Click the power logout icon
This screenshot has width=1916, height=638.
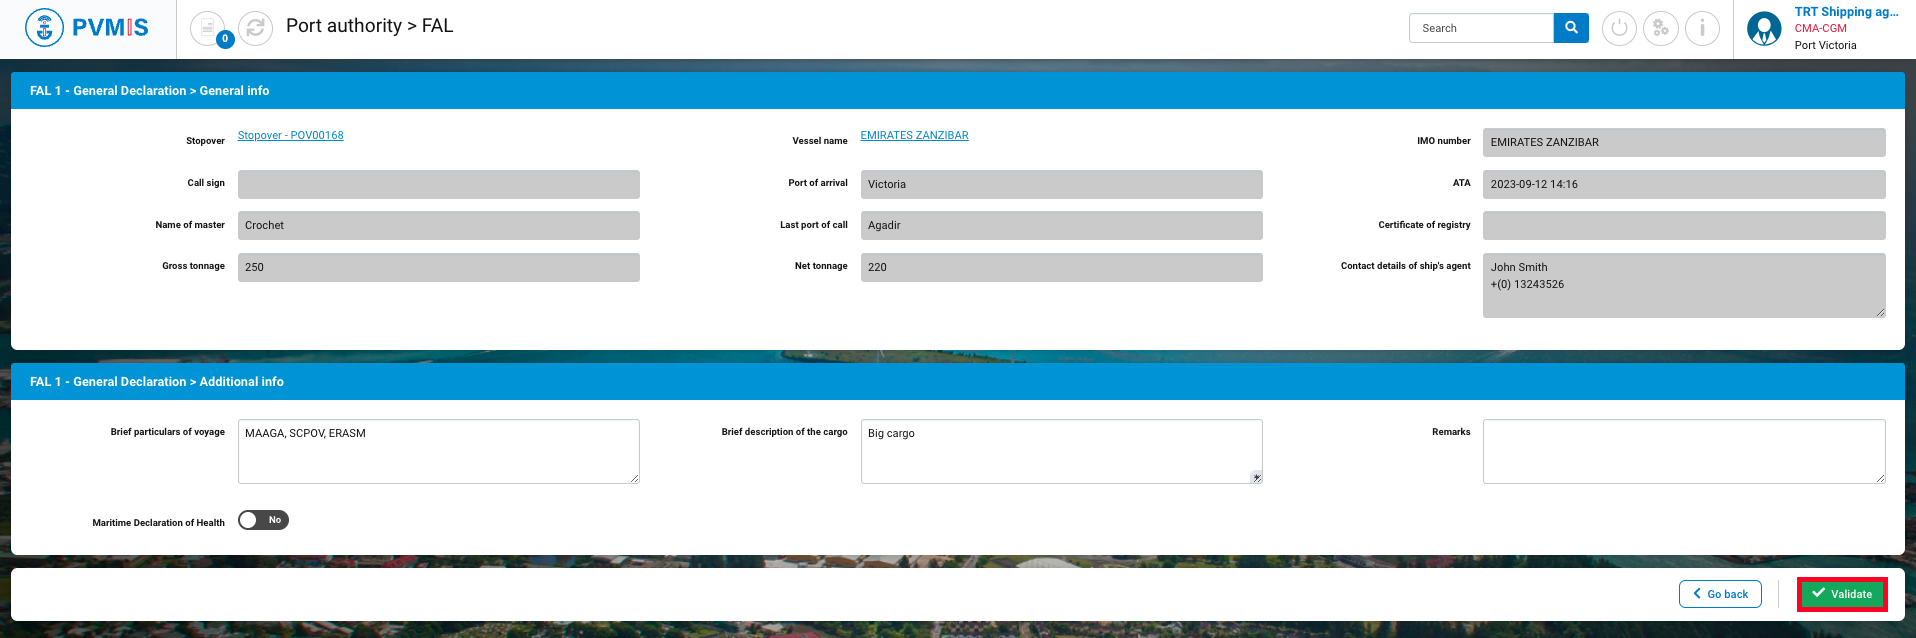tap(1619, 28)
